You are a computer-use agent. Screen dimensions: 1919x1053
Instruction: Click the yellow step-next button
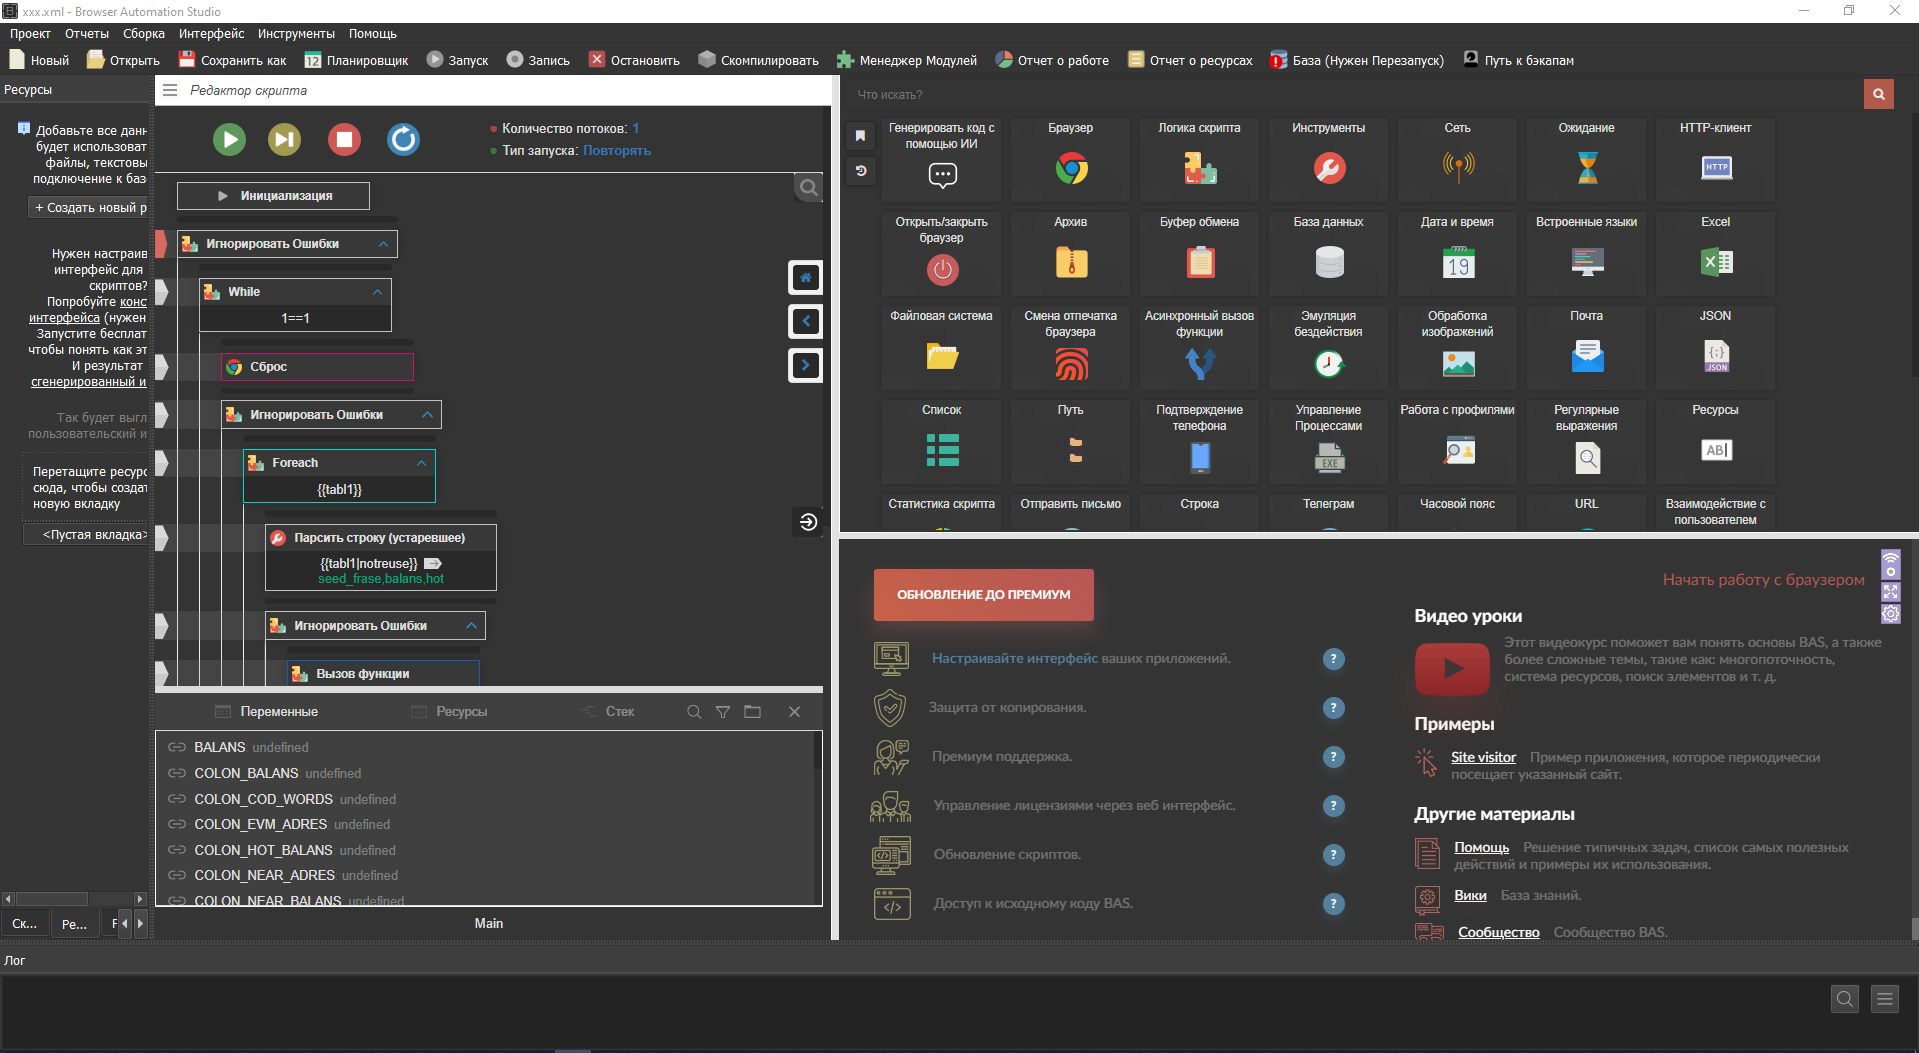[285, 139]
